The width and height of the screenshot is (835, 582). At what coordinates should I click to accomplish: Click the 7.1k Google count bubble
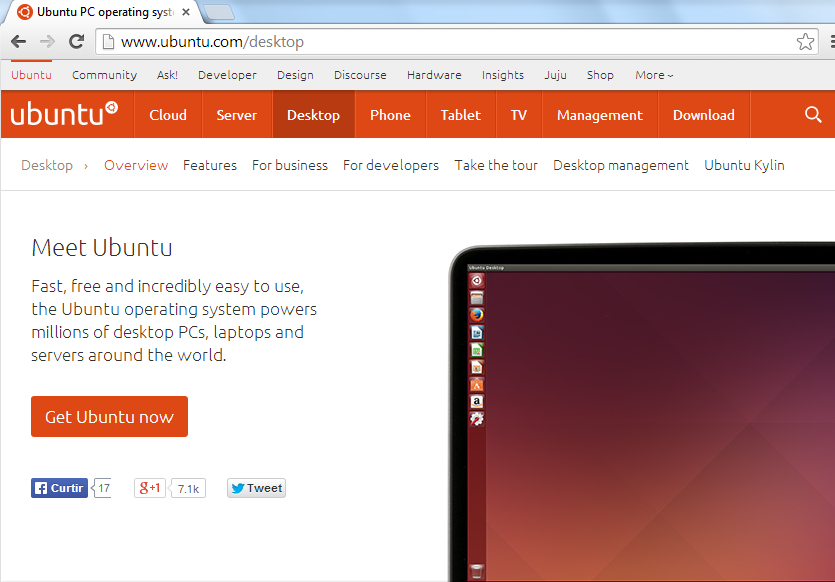click(x=188, y=488)
